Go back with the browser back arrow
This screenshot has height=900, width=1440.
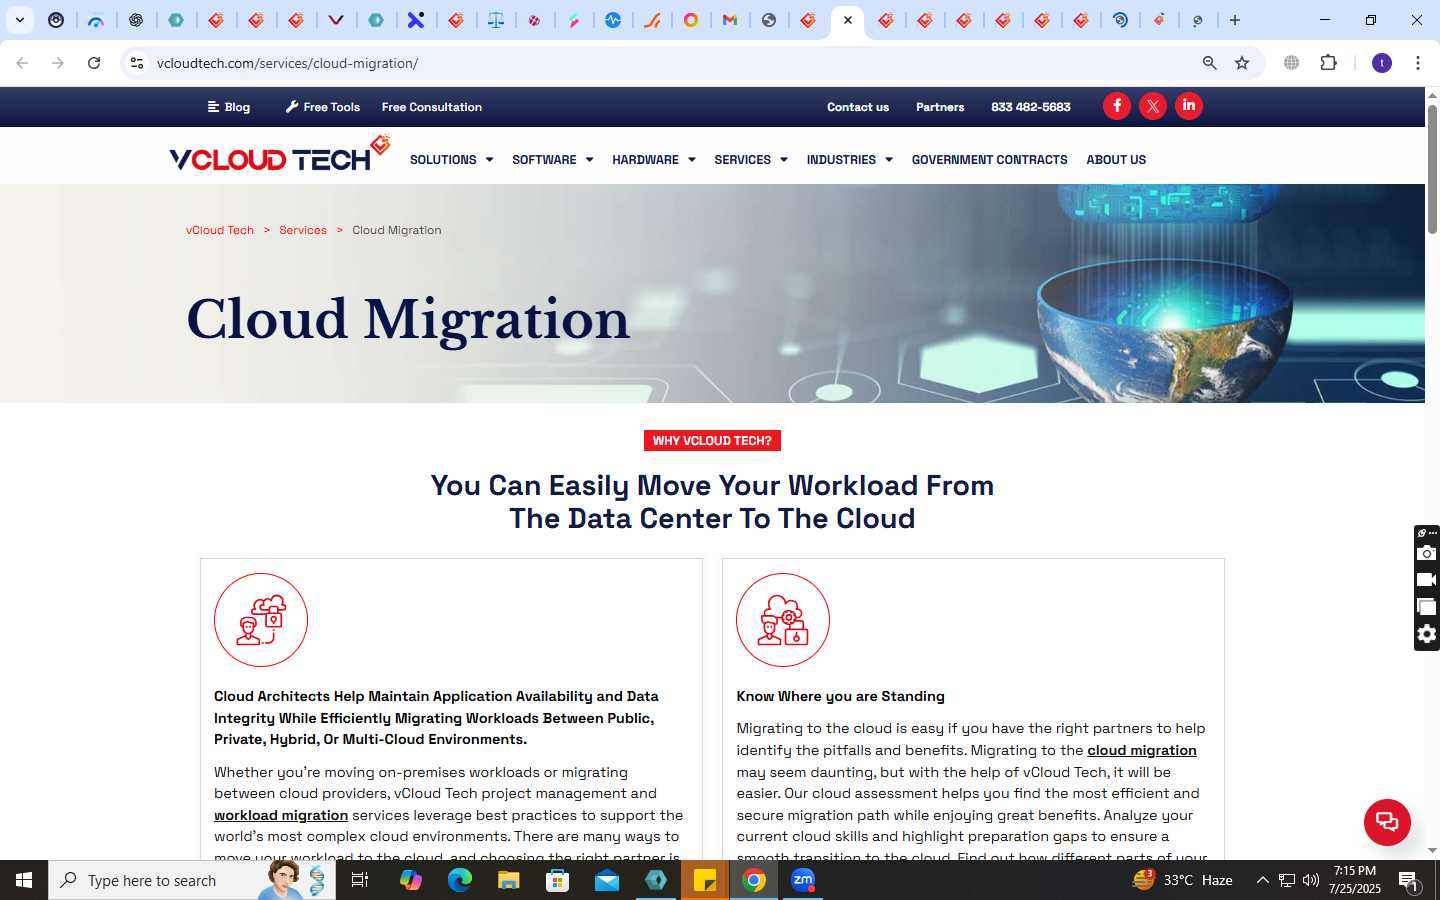coord(22,63)
